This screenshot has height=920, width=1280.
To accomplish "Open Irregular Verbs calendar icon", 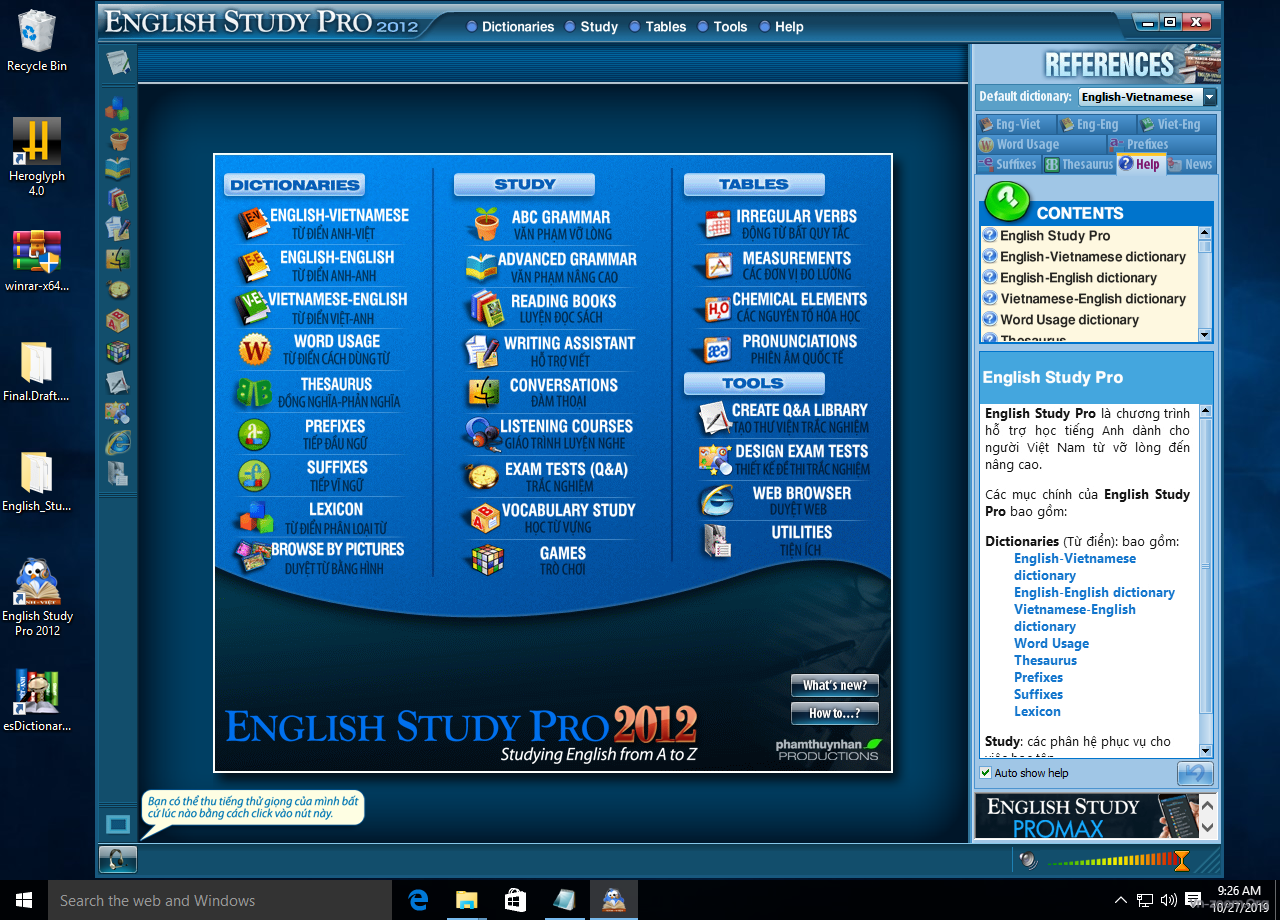I will click(717, 224).
